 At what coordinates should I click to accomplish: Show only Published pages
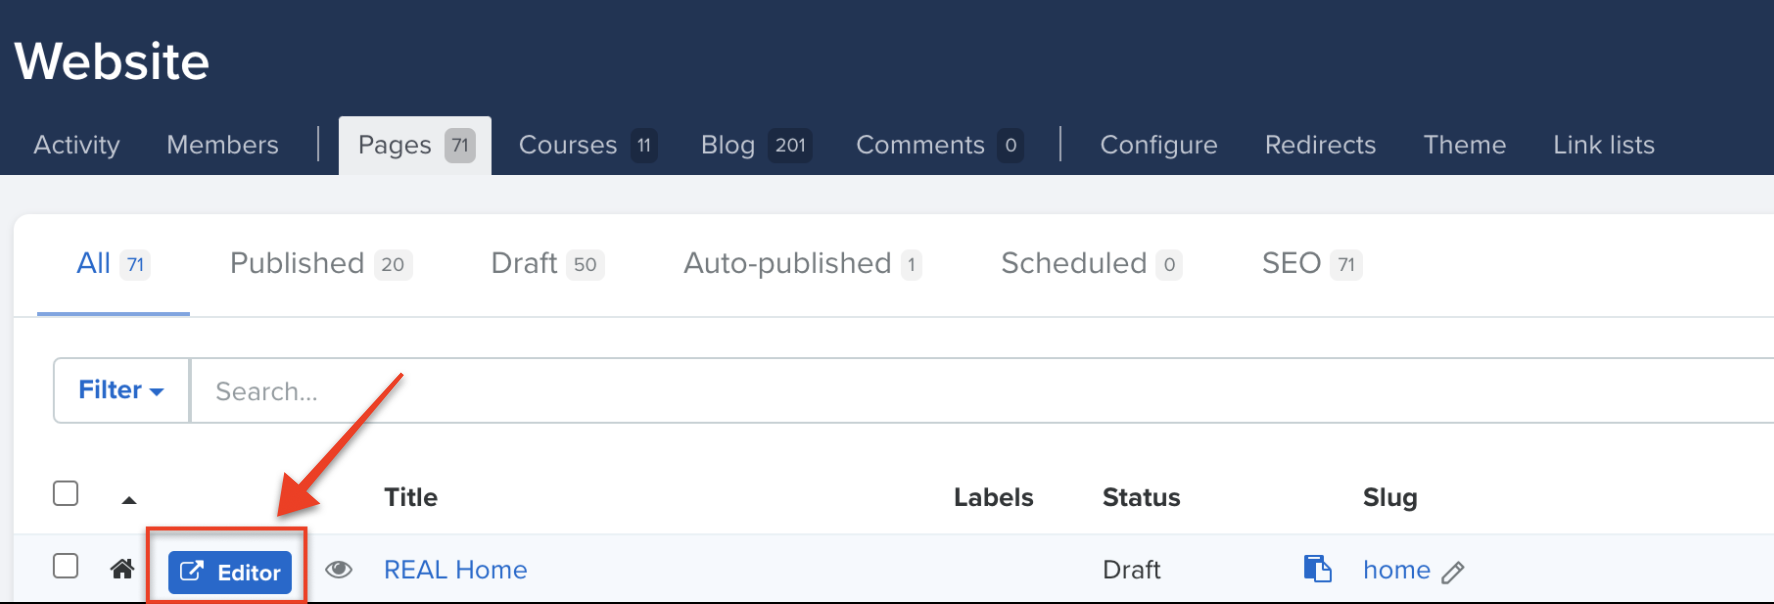tap(321, 264)
